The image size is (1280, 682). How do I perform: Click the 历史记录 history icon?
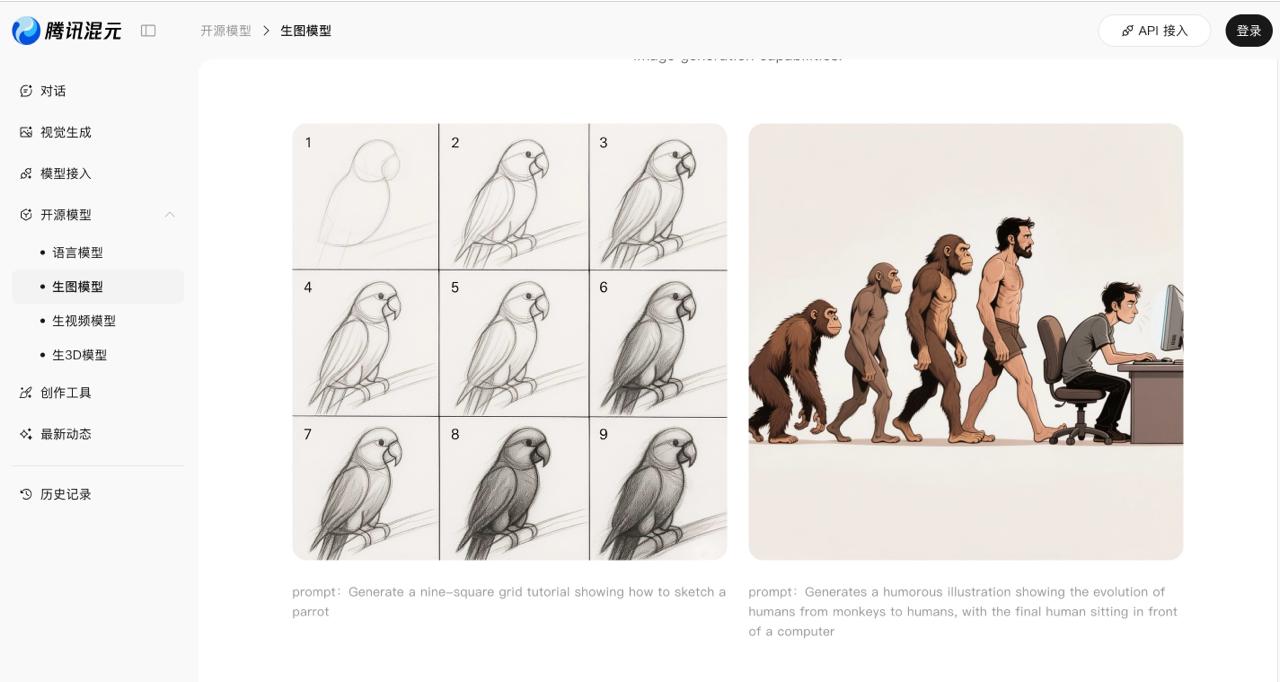tap(26, 494)
